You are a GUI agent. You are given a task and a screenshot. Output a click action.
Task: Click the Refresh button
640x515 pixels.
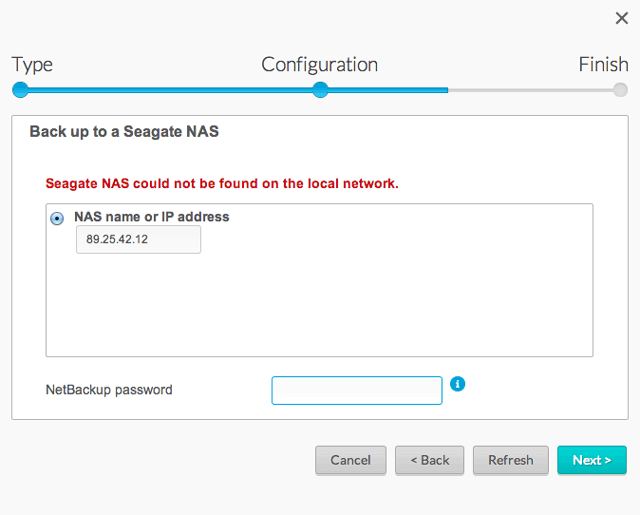(x=510, y=460)
